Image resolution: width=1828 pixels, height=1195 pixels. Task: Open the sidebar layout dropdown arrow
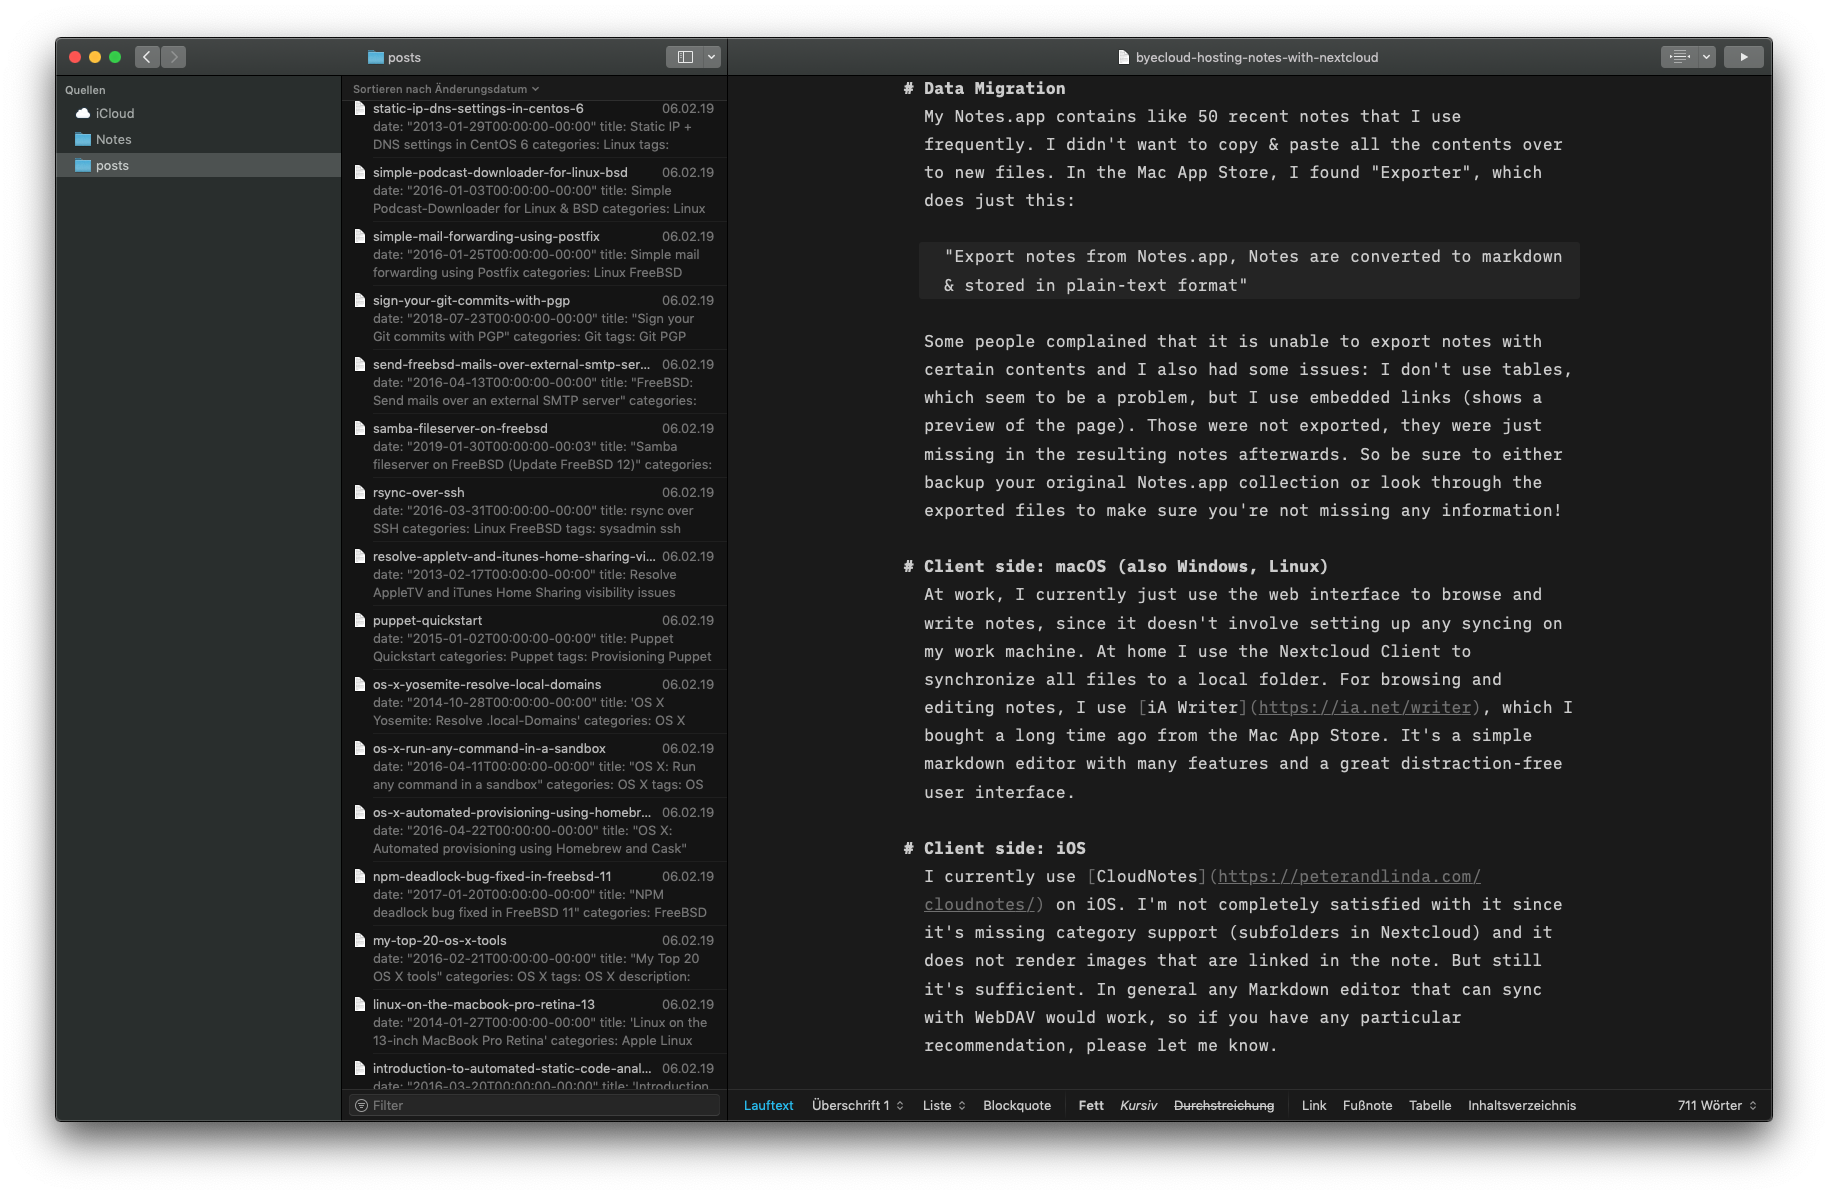[x=712, y=57]
